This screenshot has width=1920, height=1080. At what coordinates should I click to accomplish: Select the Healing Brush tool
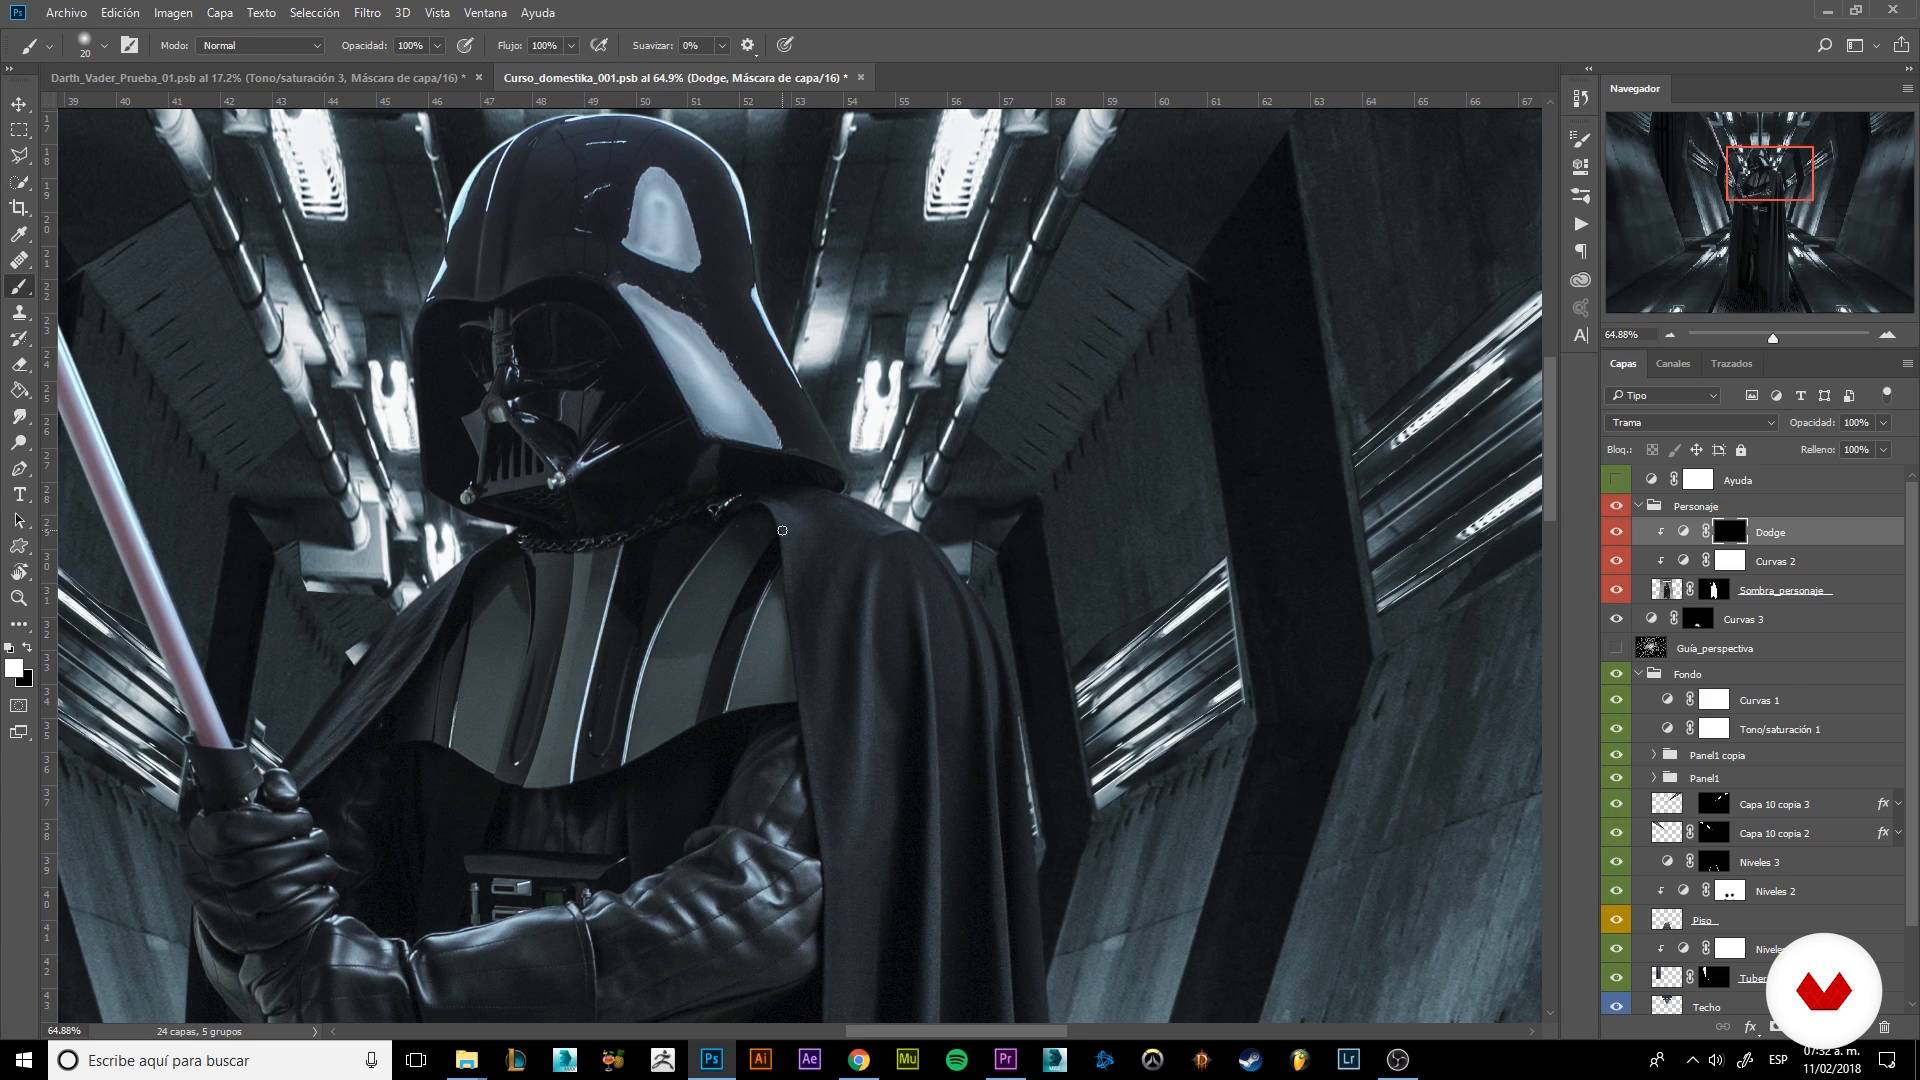tap(19, 260)
